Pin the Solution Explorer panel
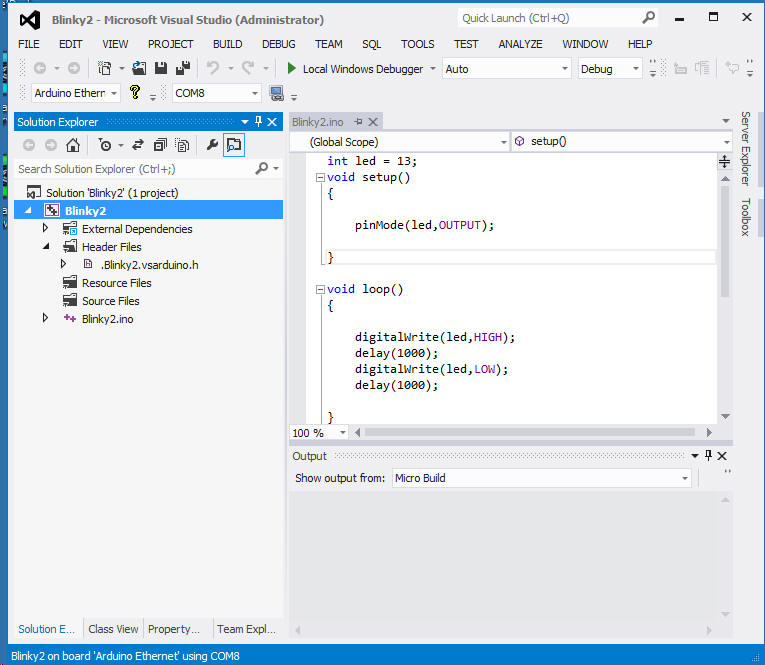The height and width of the screenshot is (665, 765). pyautogui.click(x=259, y=121)
